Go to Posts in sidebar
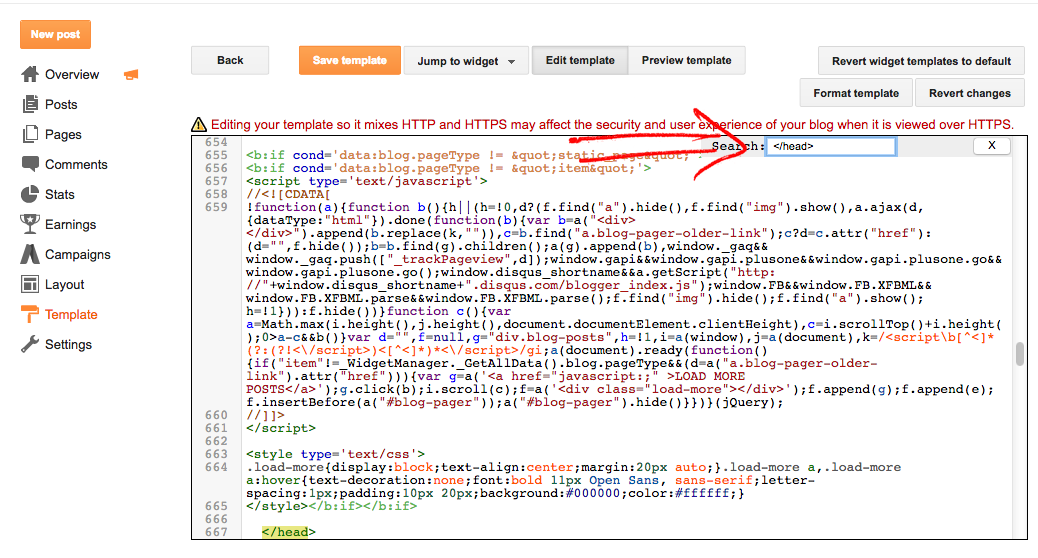This screenshot has height=558, width=1038. coord(61,105)
